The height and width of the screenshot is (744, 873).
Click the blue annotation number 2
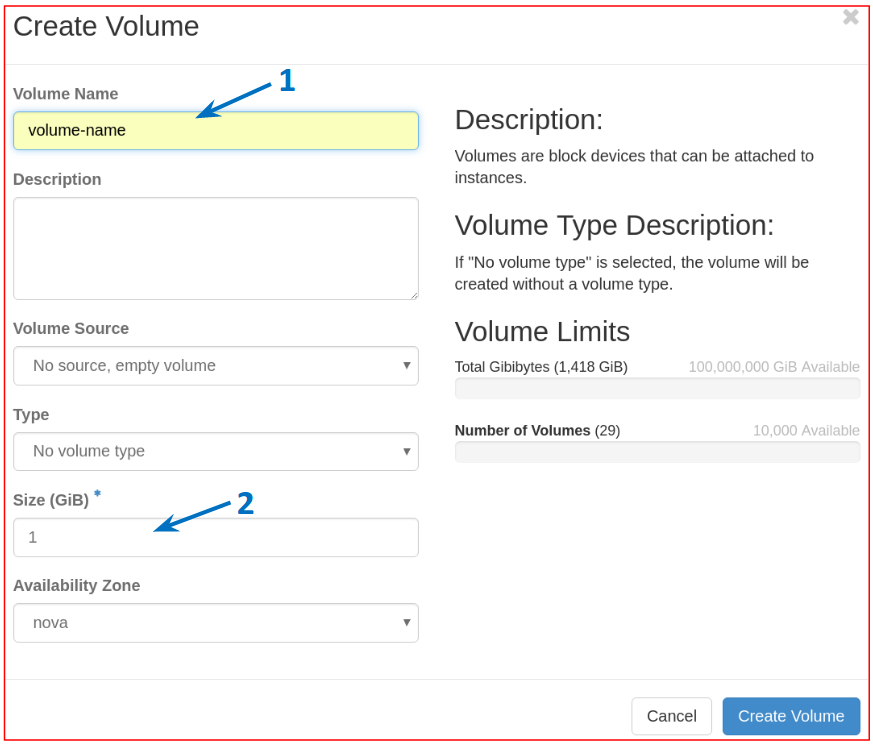click(x=245, y=504)
